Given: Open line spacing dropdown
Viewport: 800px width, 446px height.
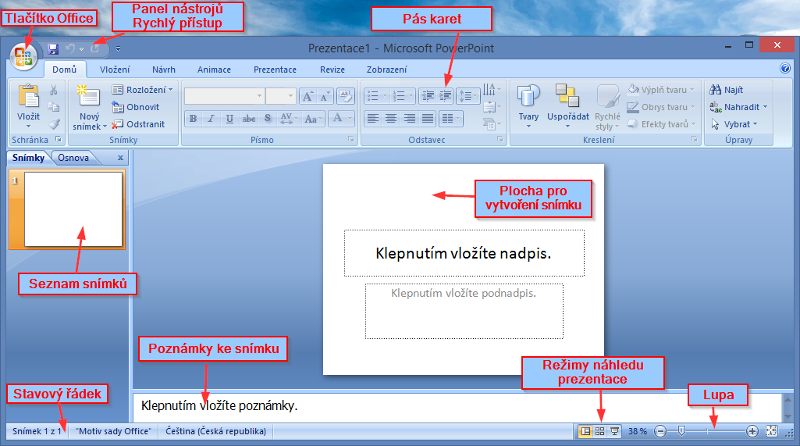Looking at the screenshot, I should point(468,96).
